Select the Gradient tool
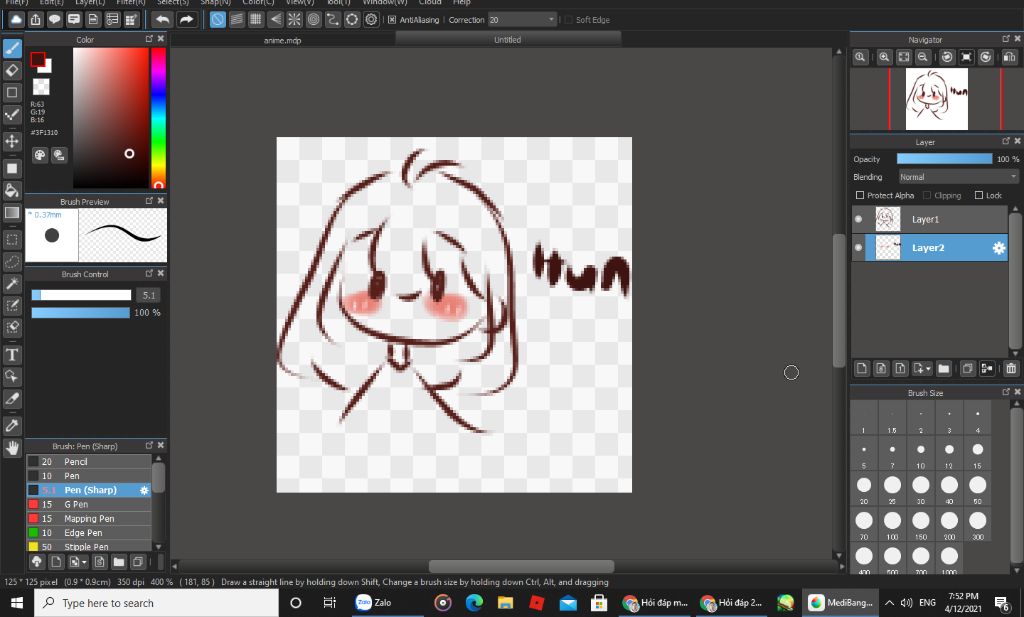Screen dimensions: 1024x617 pyautogui.click(x=12, y=212)
